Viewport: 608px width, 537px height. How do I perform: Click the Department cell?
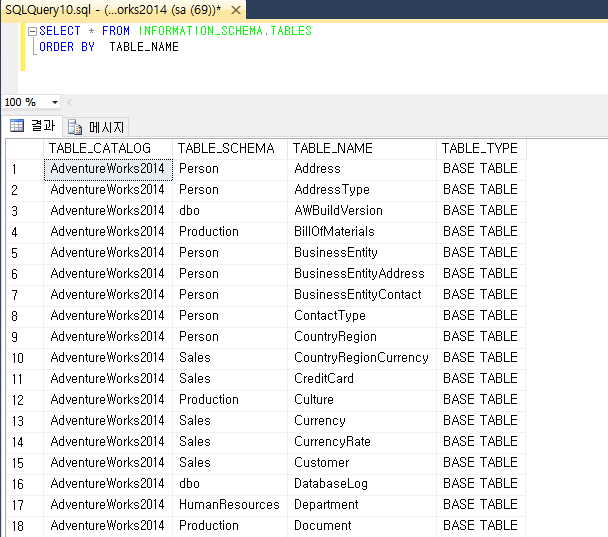pos(362,505)
